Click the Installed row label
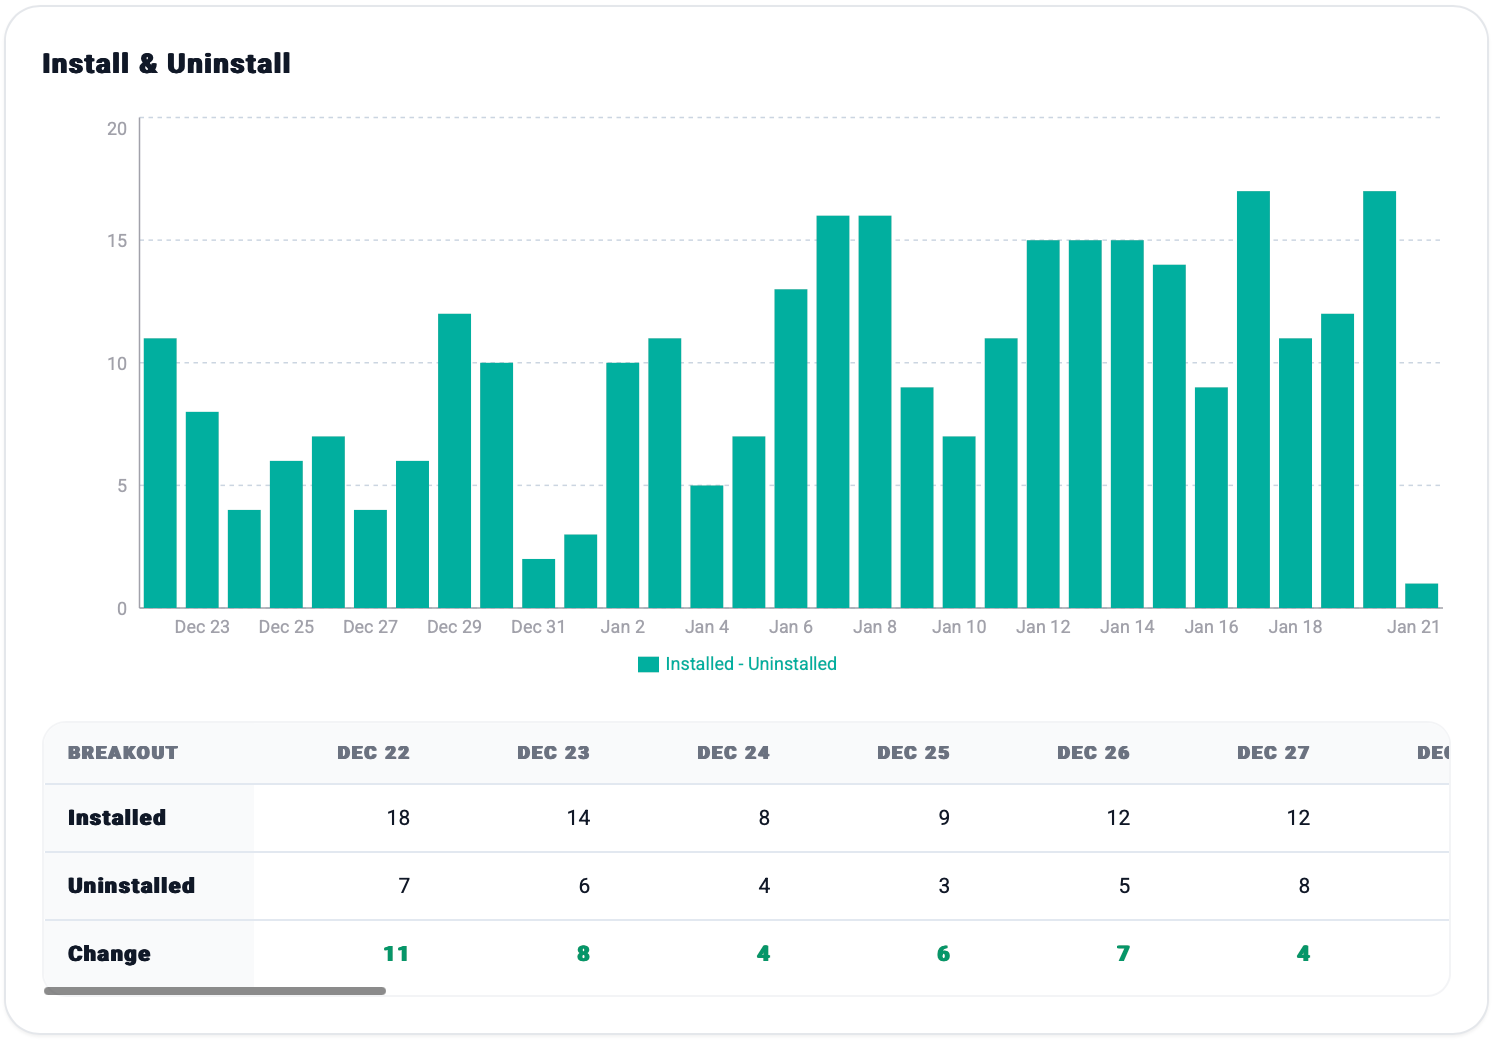The image size is (1494, 1040). pyautogui.click(x=117, y=818)
